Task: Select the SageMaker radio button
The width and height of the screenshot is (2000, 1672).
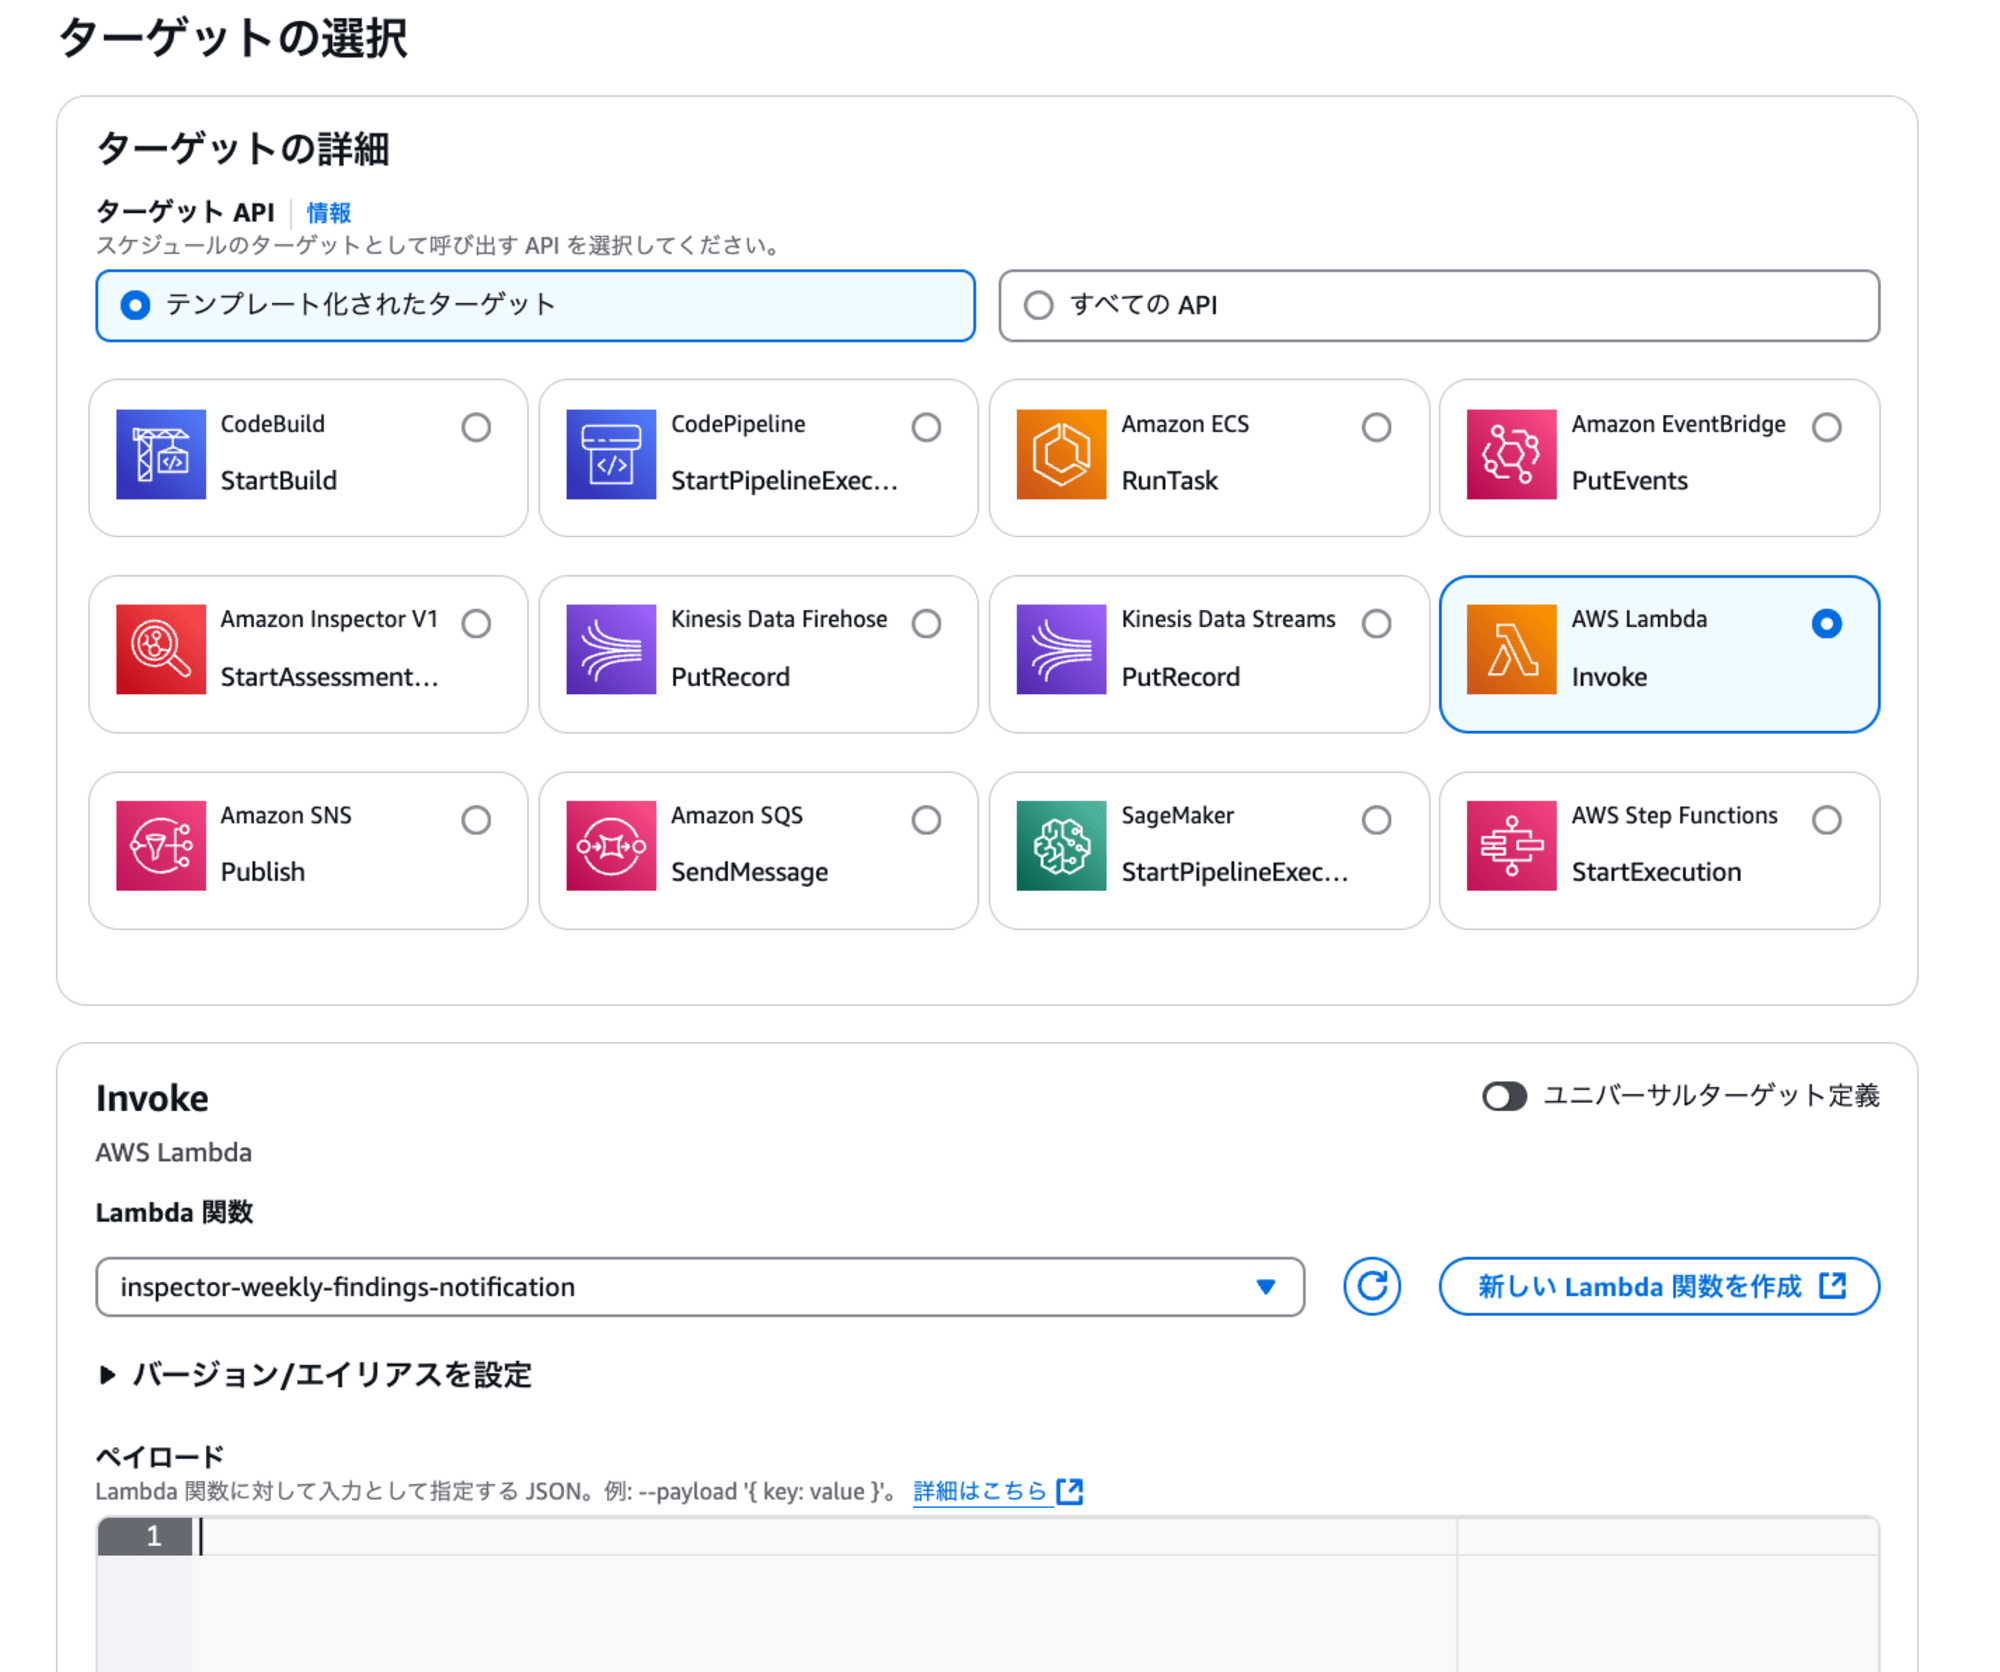Action: [x=1376, y=820]
